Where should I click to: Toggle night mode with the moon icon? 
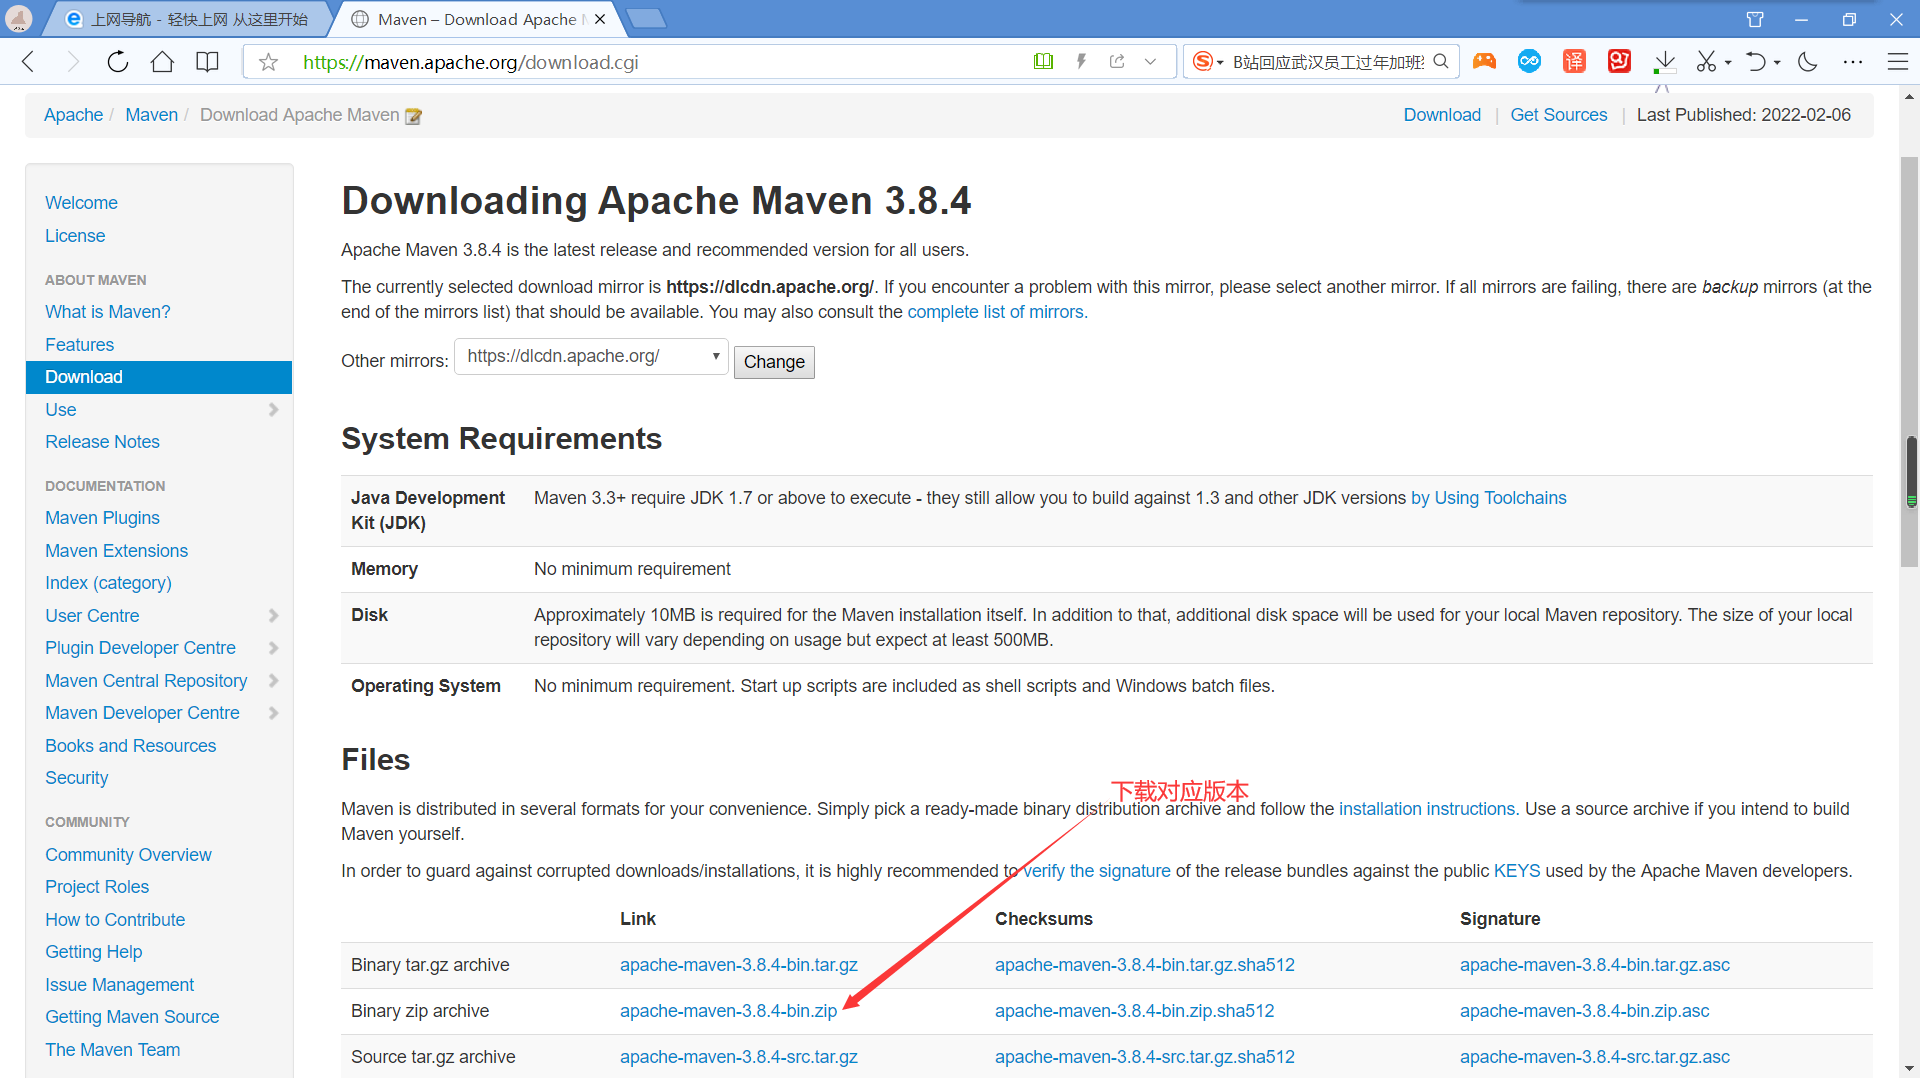(x=1808, y=62)
